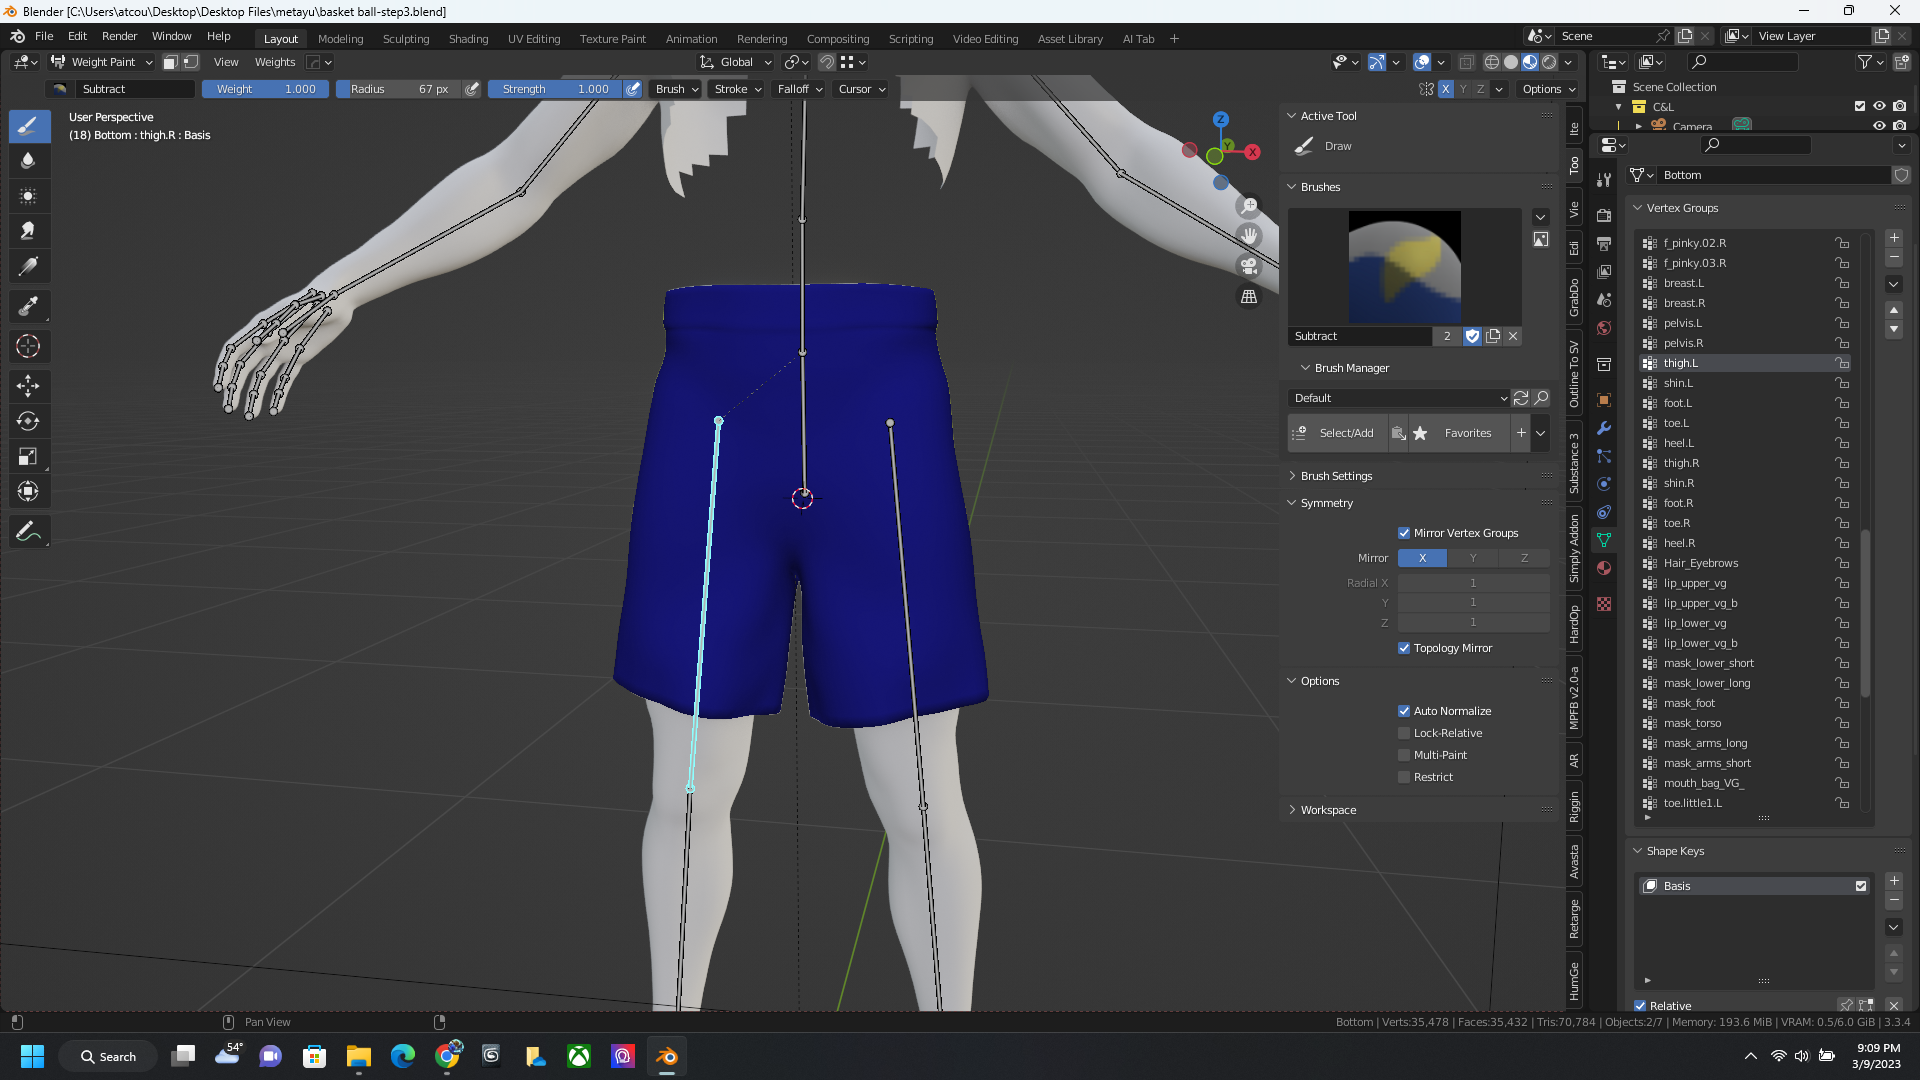
Task: Select the Scale tool
Action: coord(28,456)
